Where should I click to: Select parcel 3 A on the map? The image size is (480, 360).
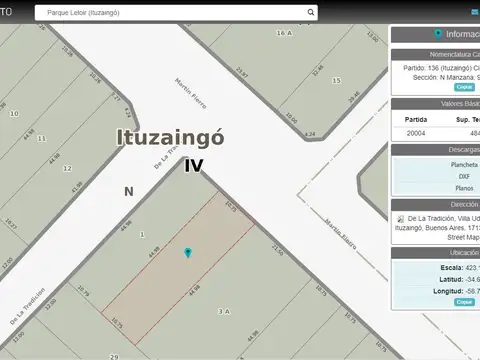point(224,312)
